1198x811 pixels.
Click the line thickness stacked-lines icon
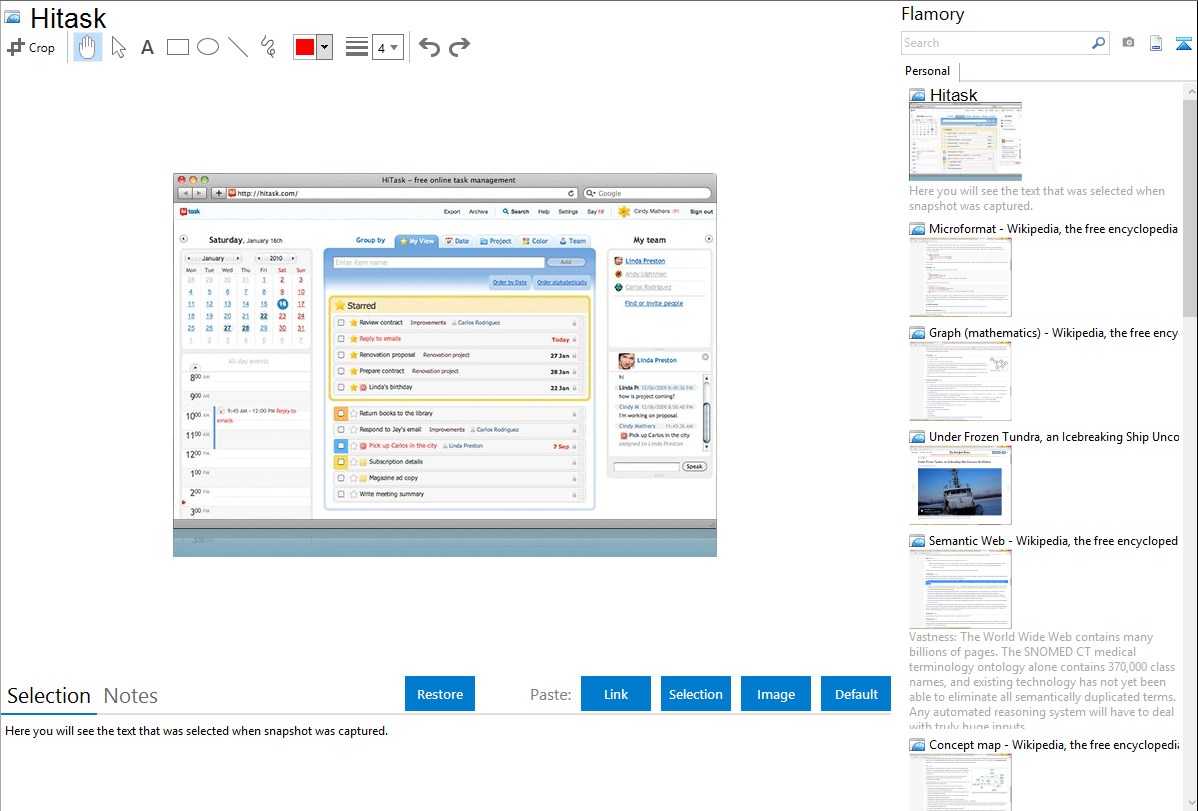point(357,47)
